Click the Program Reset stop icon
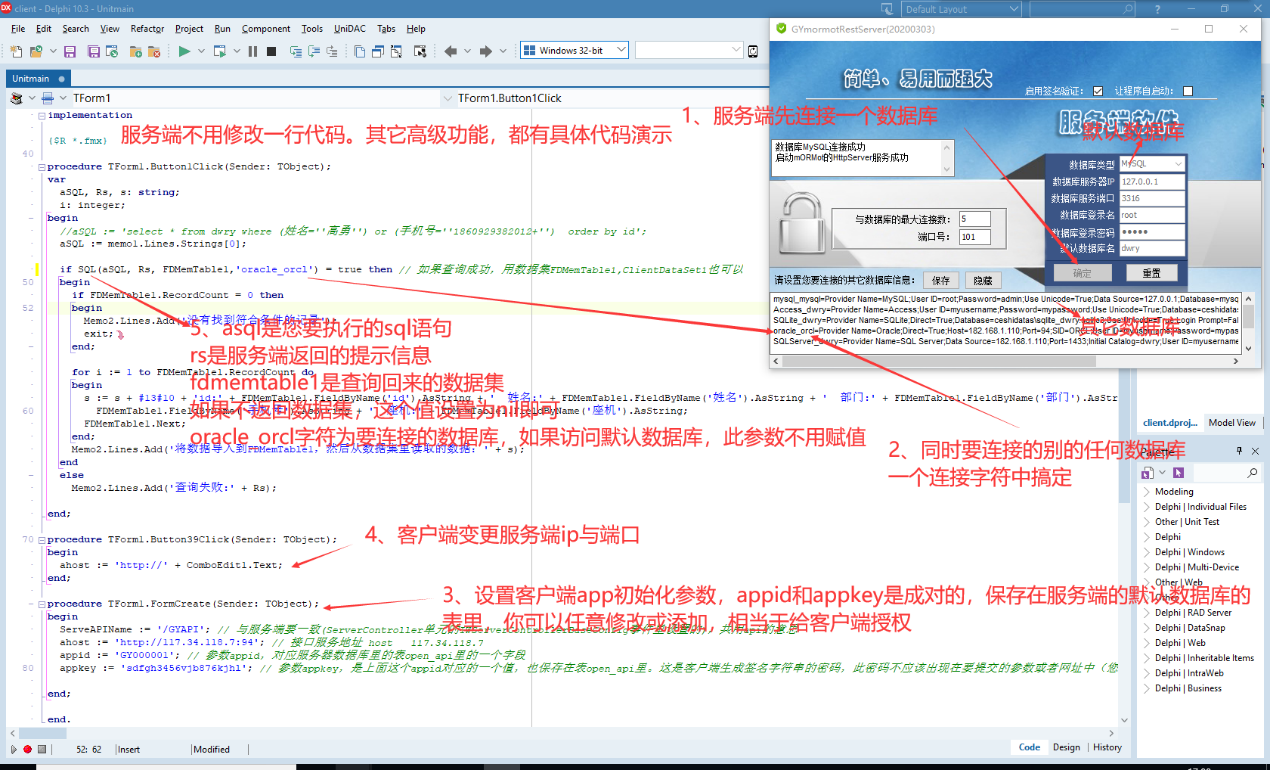 [x=271, y=51]
